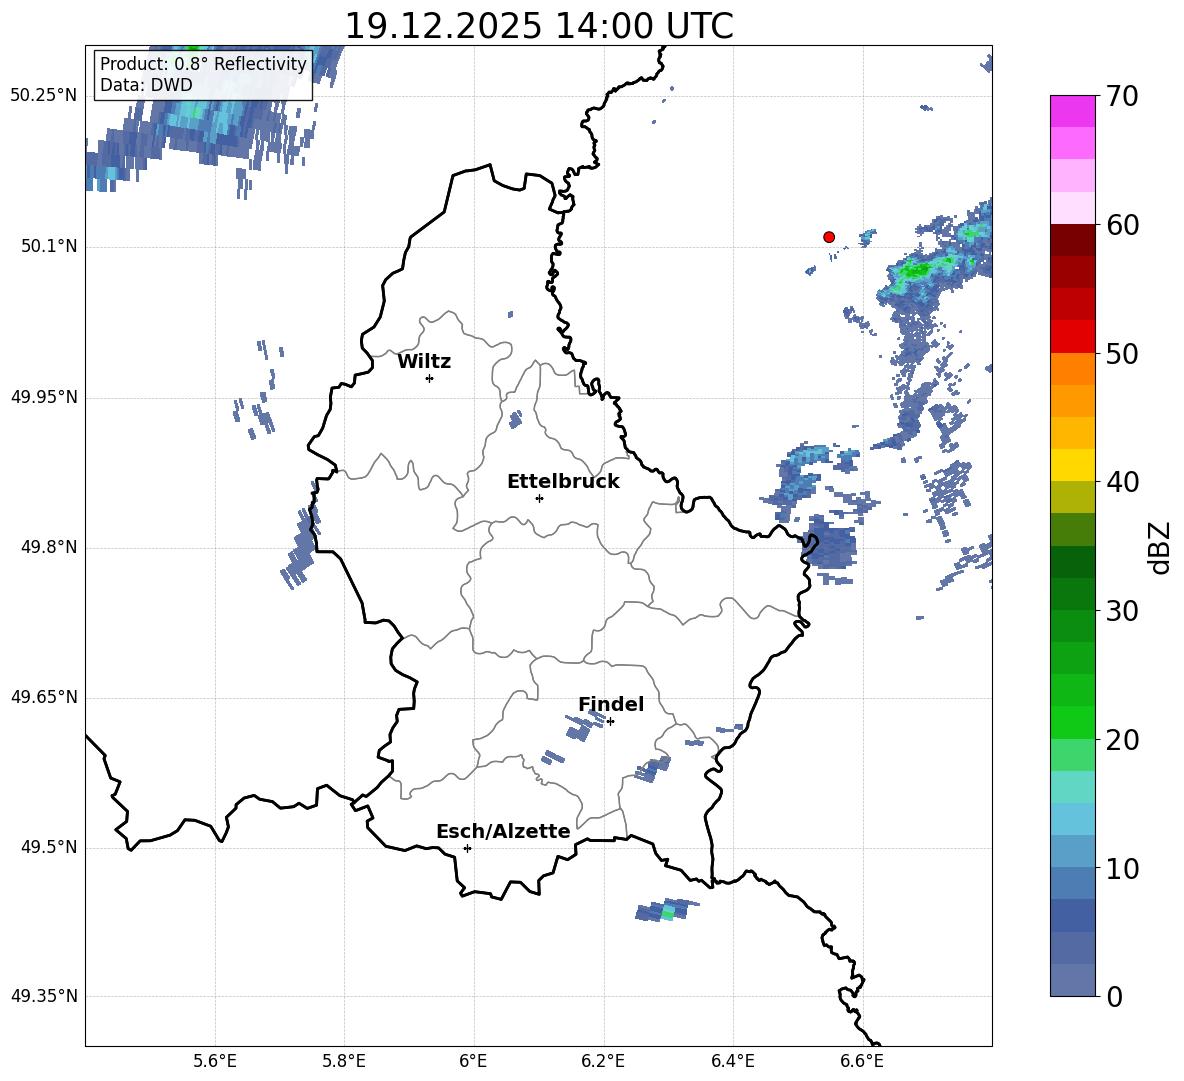Click the Findel cross marker

610,722
